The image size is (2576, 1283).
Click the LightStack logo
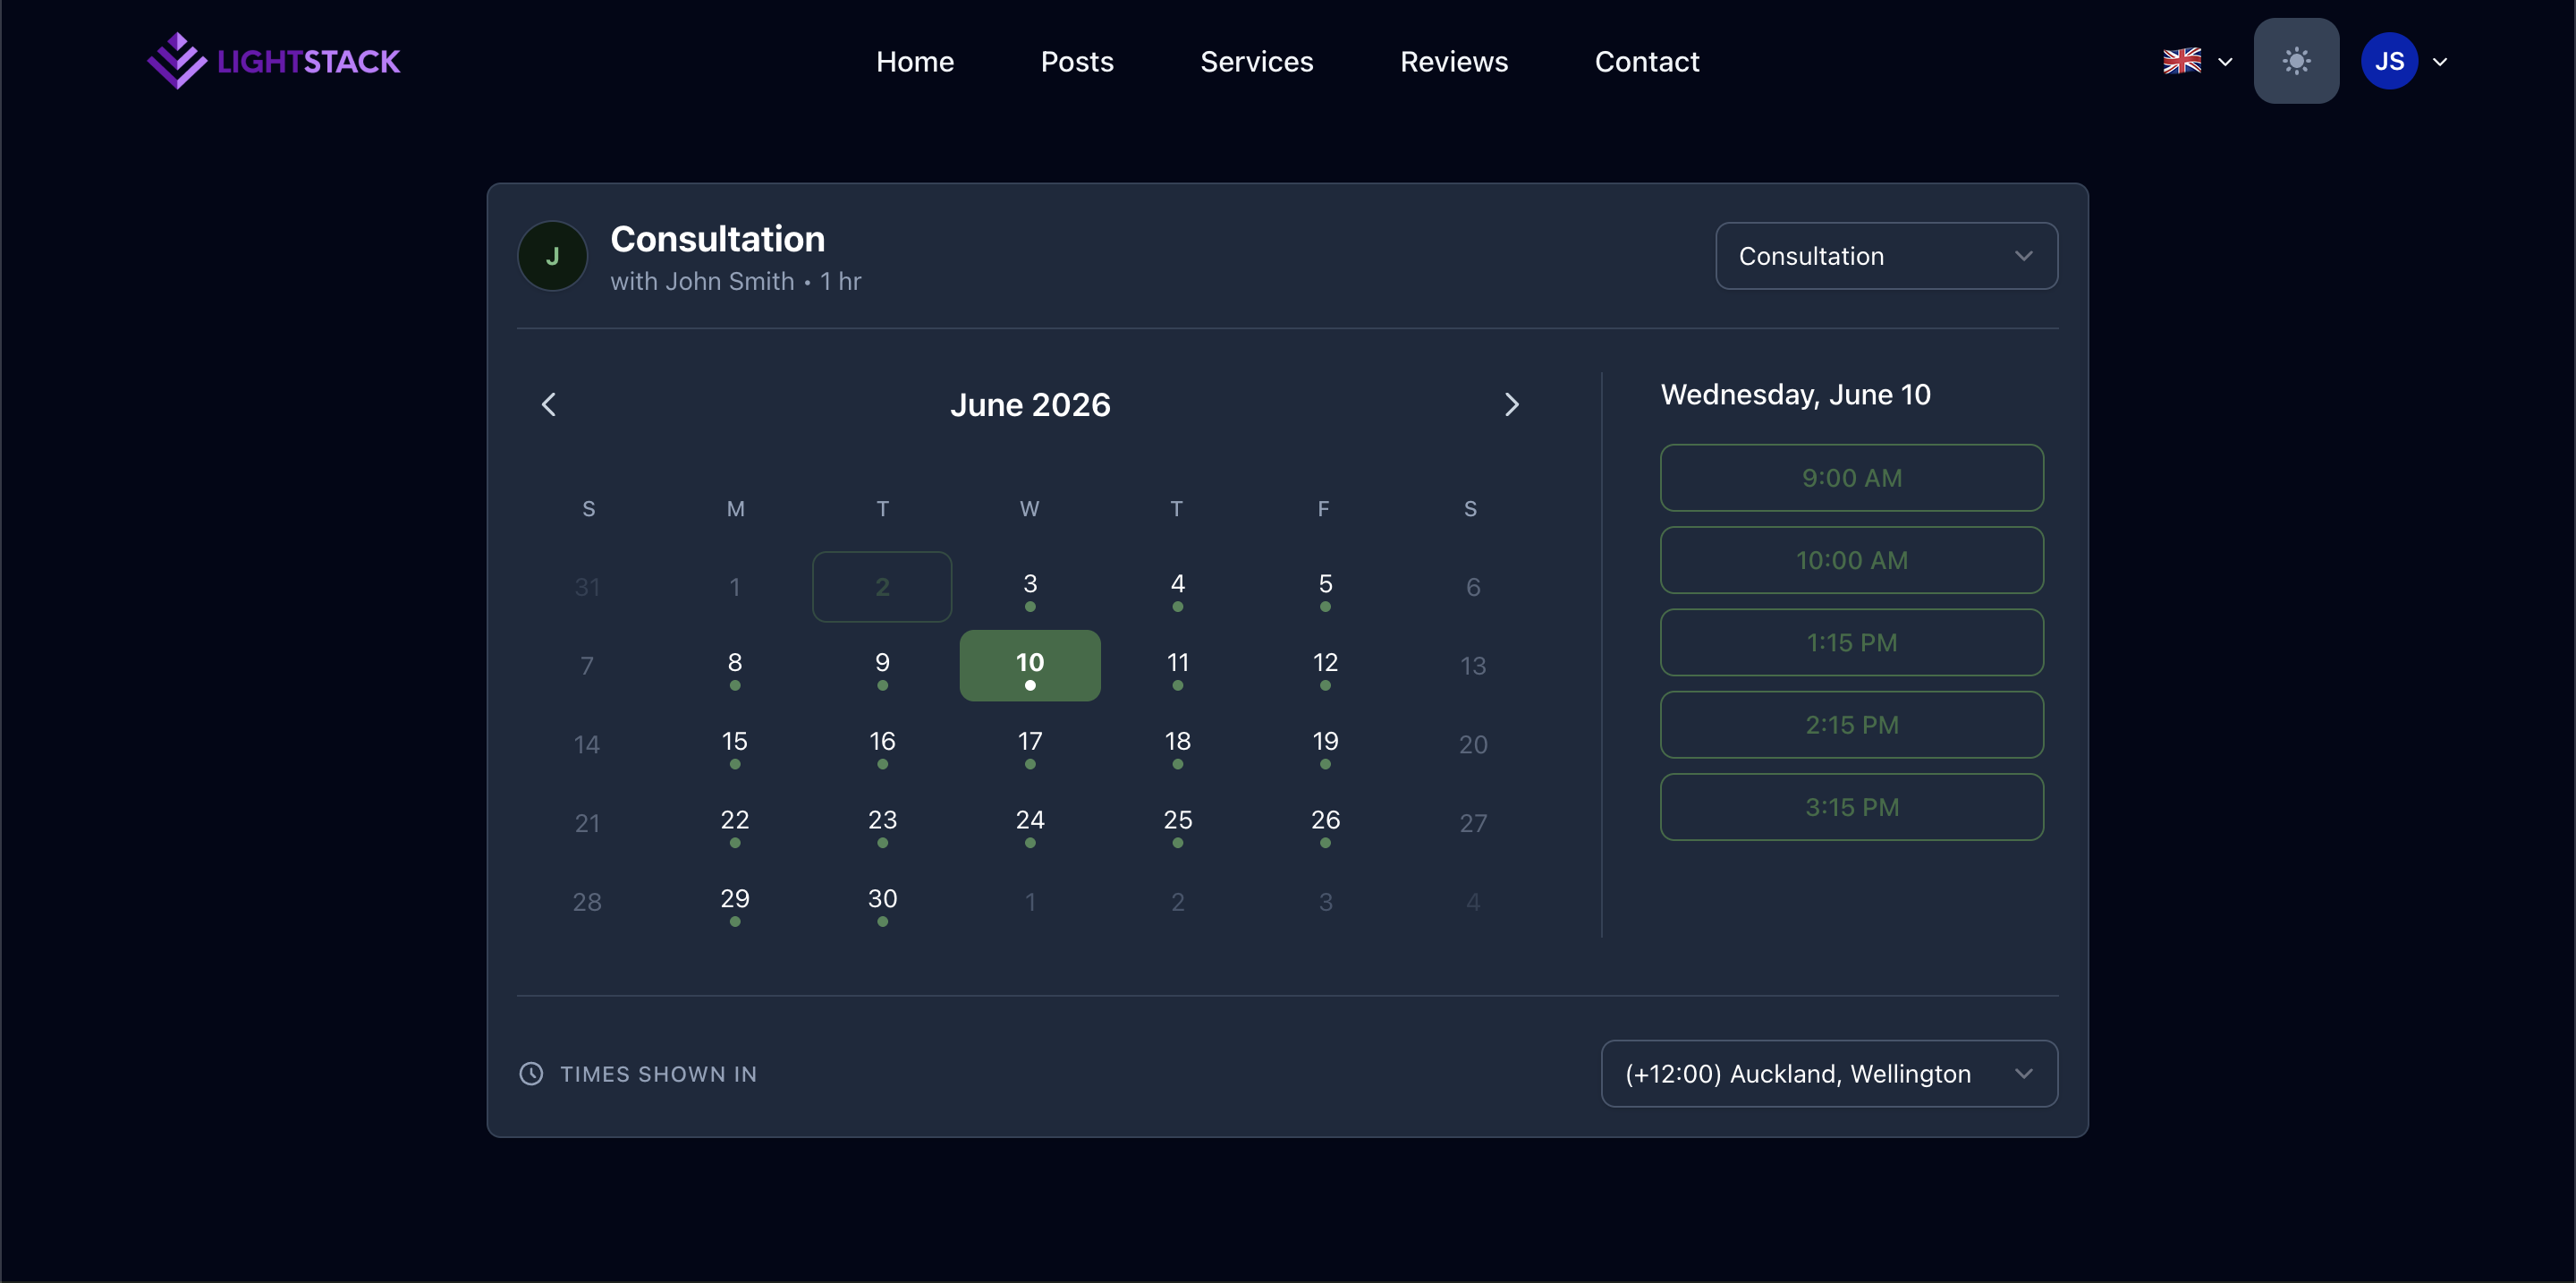tap(273, 61)
